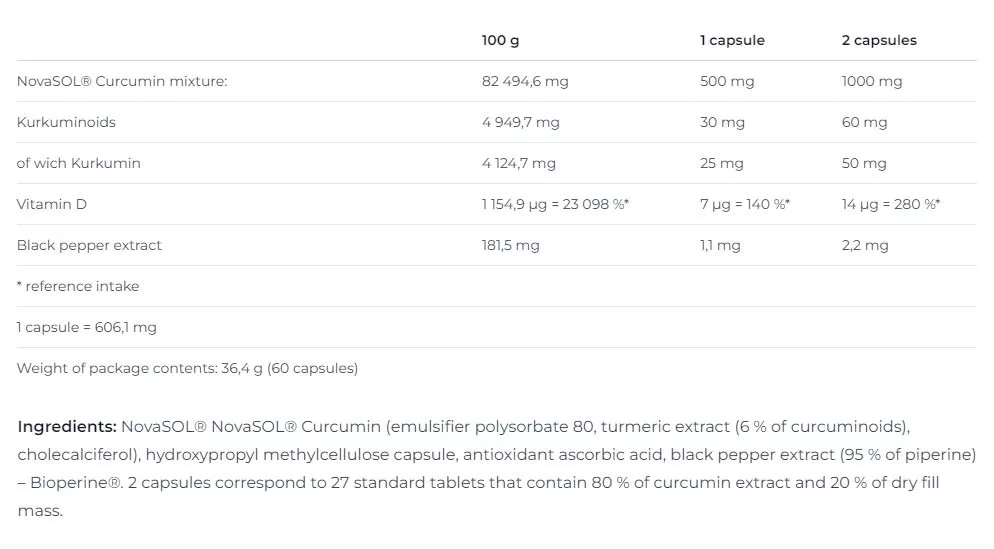Click the '2 capsules' column header
994x549 pixels.
[x=879, y=40]
